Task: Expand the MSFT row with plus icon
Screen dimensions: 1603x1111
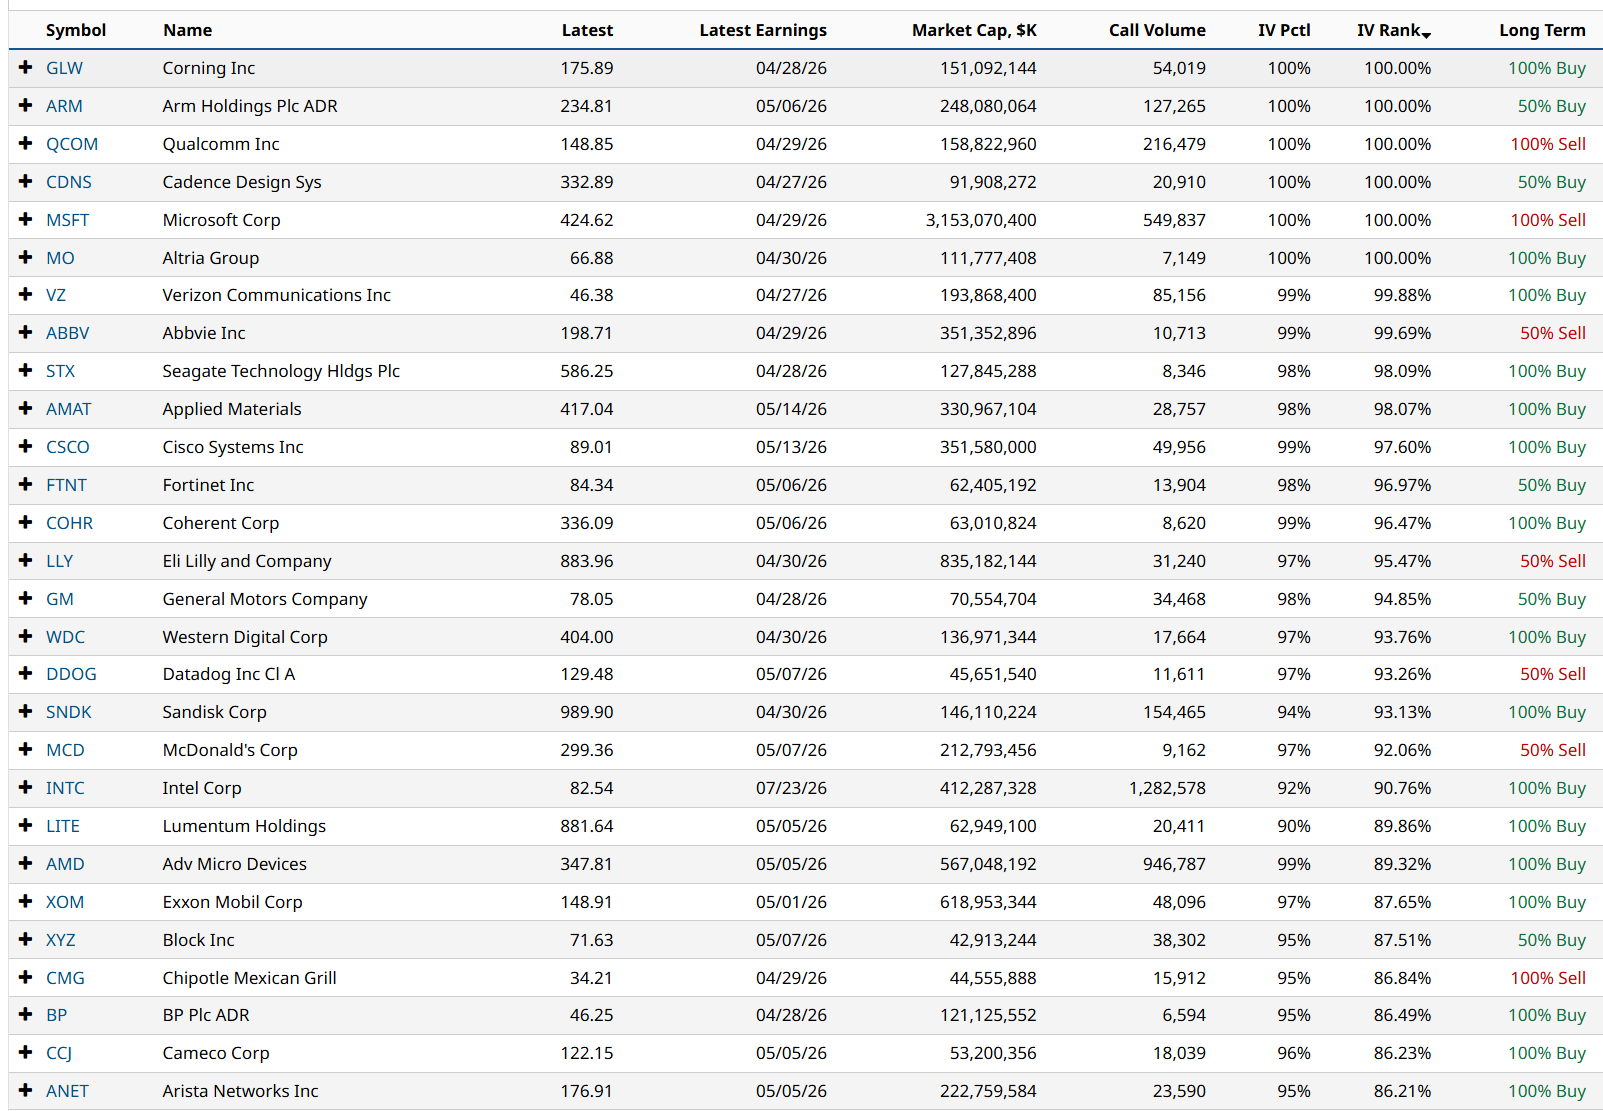Action: click(26, 219)
